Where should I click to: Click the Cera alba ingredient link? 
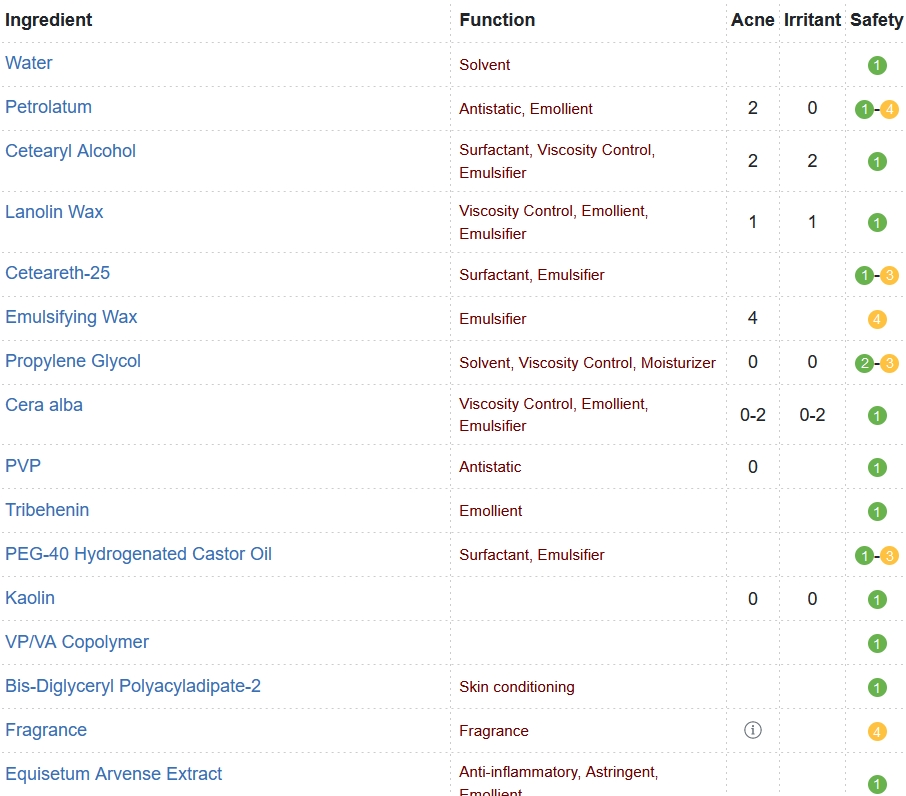pyautogui.click(x=44, y=405)
